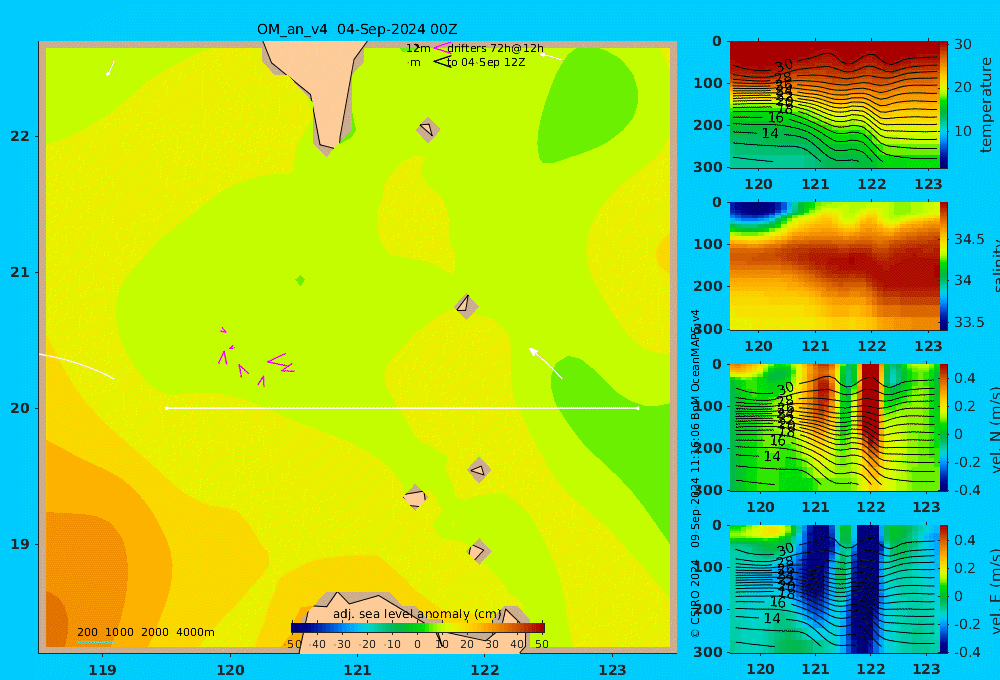The image size is (1000, 680).
Task: Click the island marker near 19.5N 122E
Action: pyautogui.click(x=479, y=470)
